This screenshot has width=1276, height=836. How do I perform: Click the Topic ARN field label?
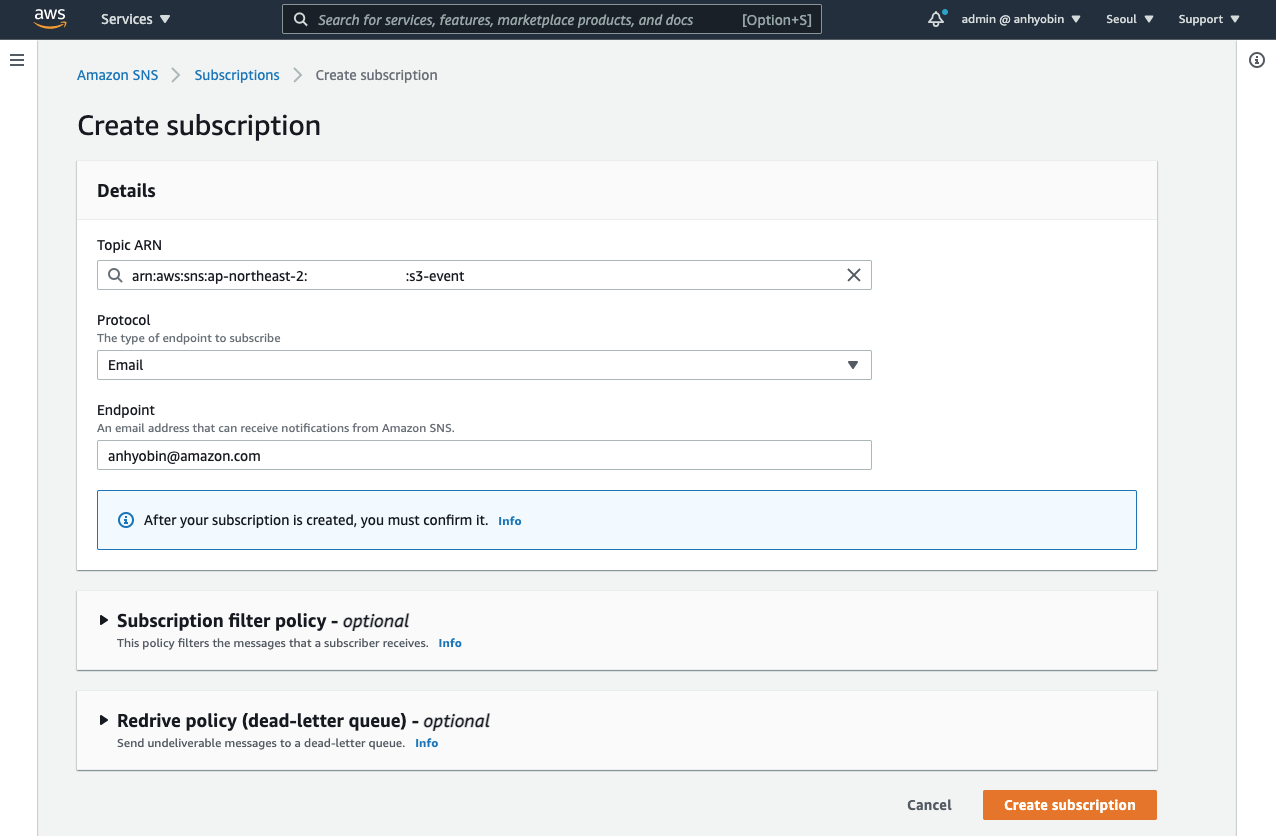(129, 245)
